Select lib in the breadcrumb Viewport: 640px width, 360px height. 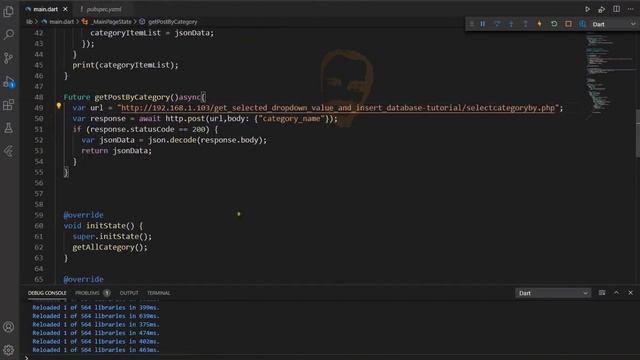pos(29,22)
